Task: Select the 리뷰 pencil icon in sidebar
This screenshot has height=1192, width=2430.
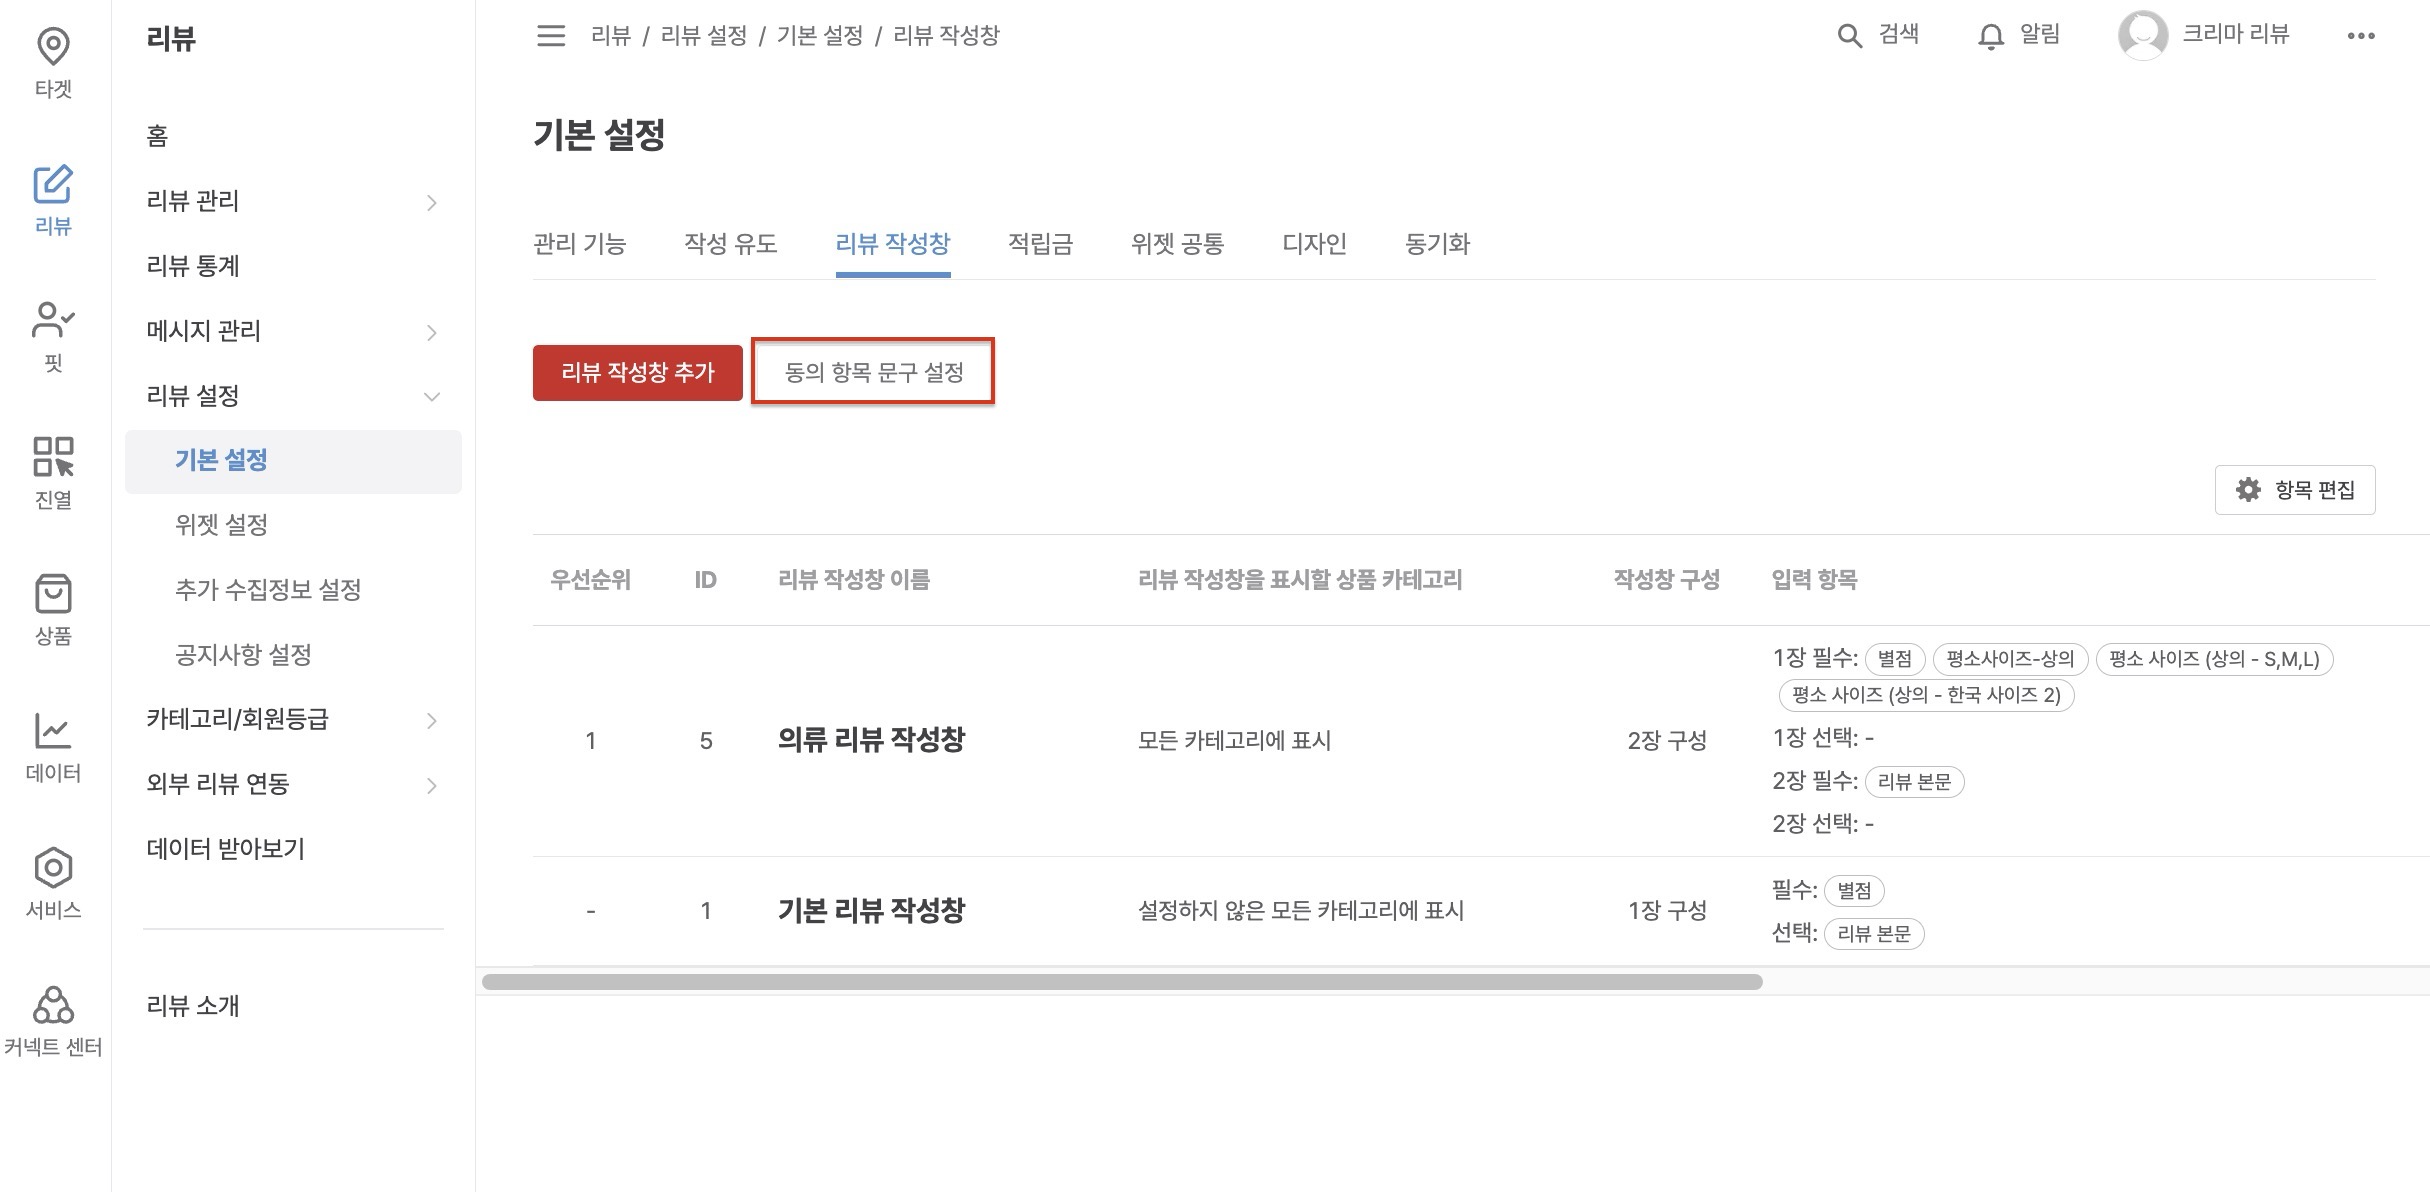Action: [x=53, y=184]
